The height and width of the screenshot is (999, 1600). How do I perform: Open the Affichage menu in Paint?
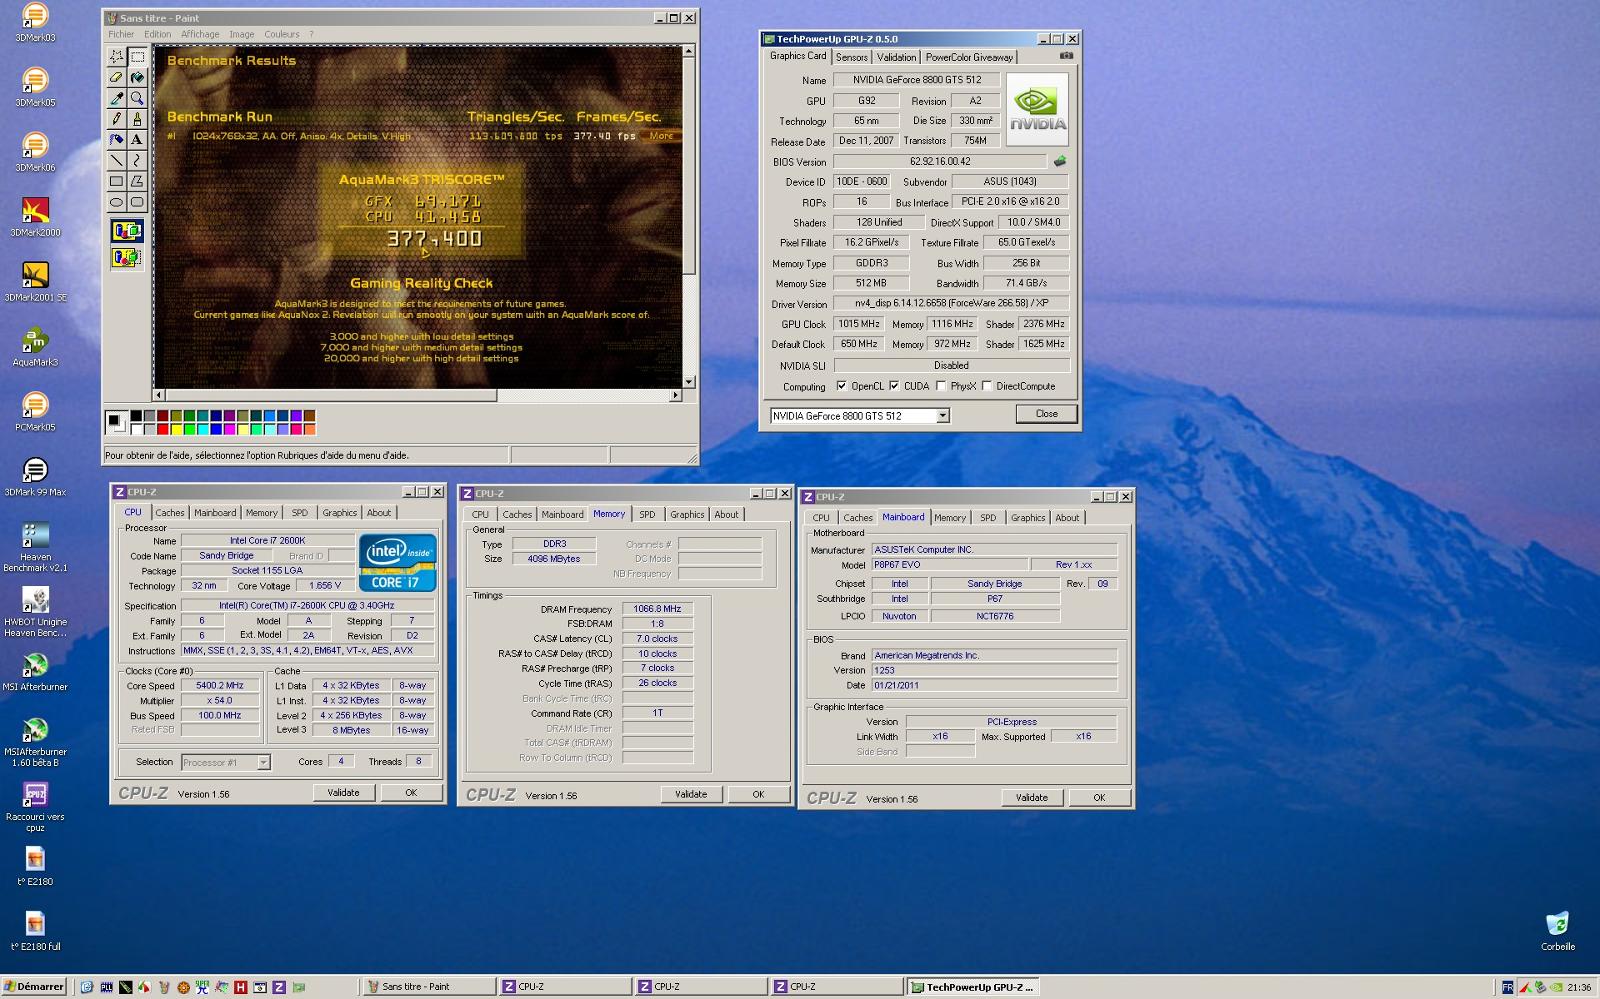point(200,34)
